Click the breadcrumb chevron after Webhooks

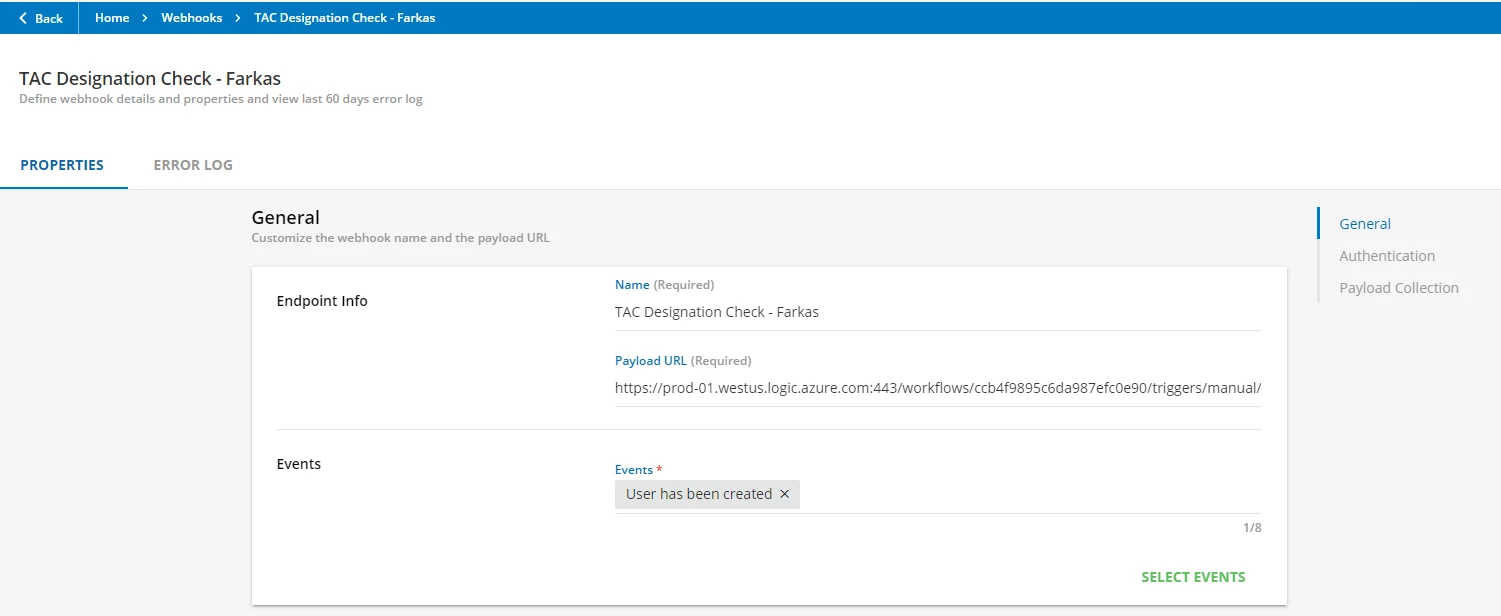coord(238,18)
